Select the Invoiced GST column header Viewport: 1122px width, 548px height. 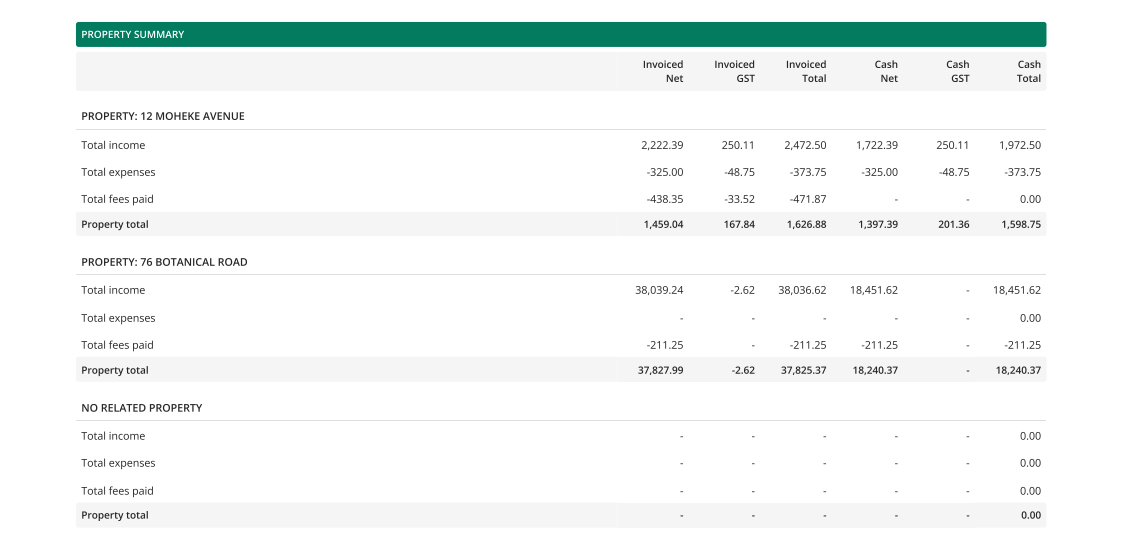pos(734,71)
